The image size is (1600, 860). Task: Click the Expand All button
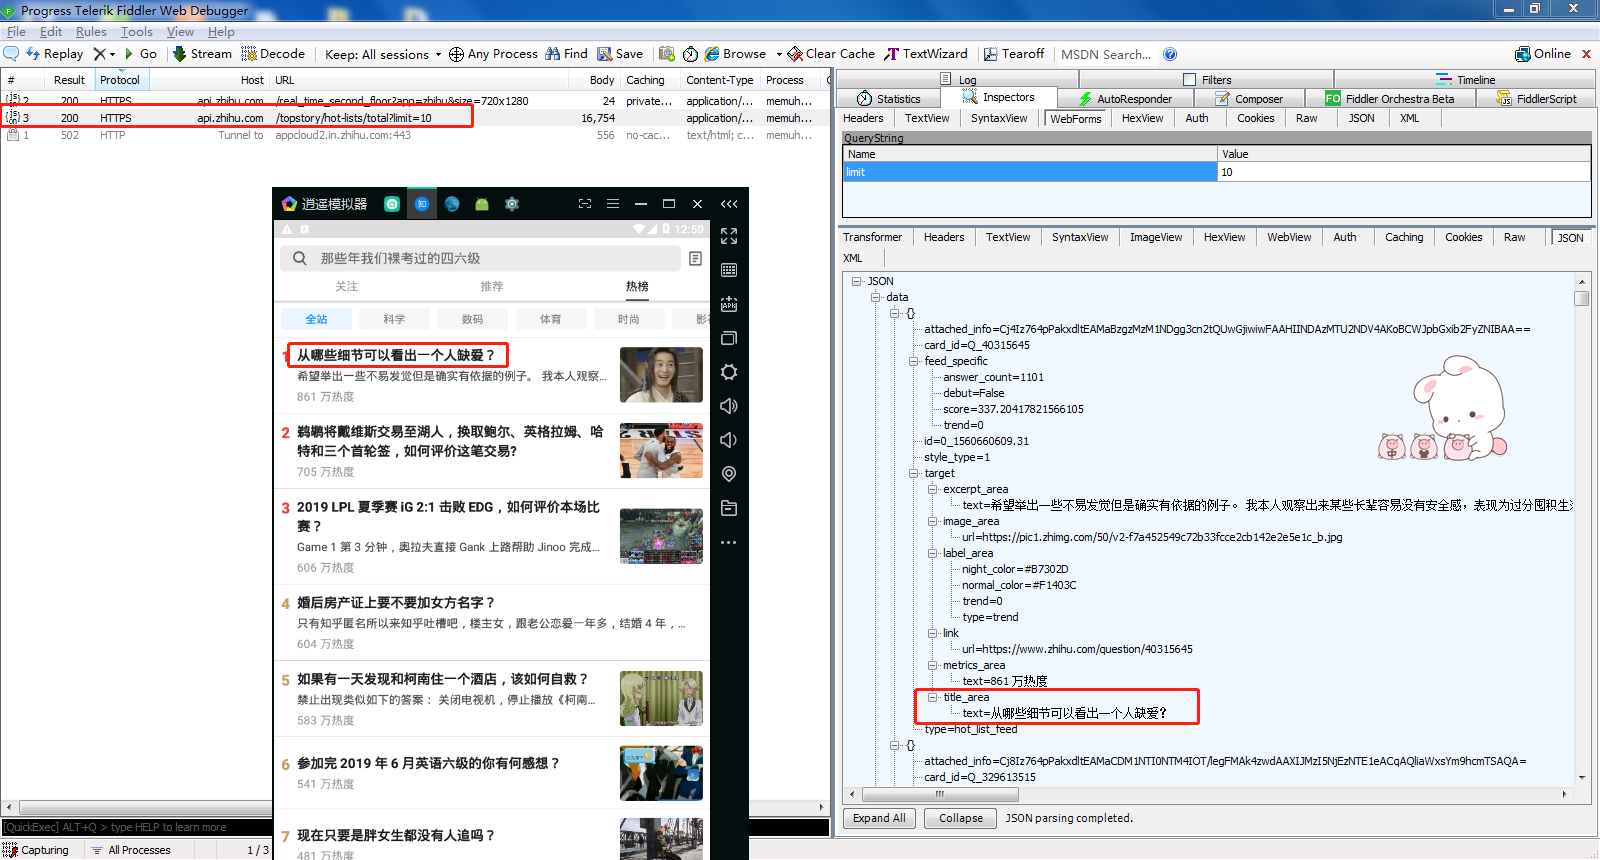[879, 818]
